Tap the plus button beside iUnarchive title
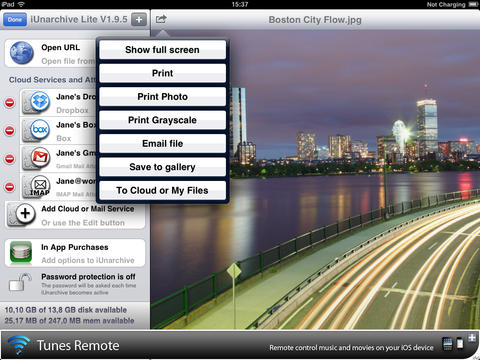Screen dimensions: 480x360 click(139, 20)
